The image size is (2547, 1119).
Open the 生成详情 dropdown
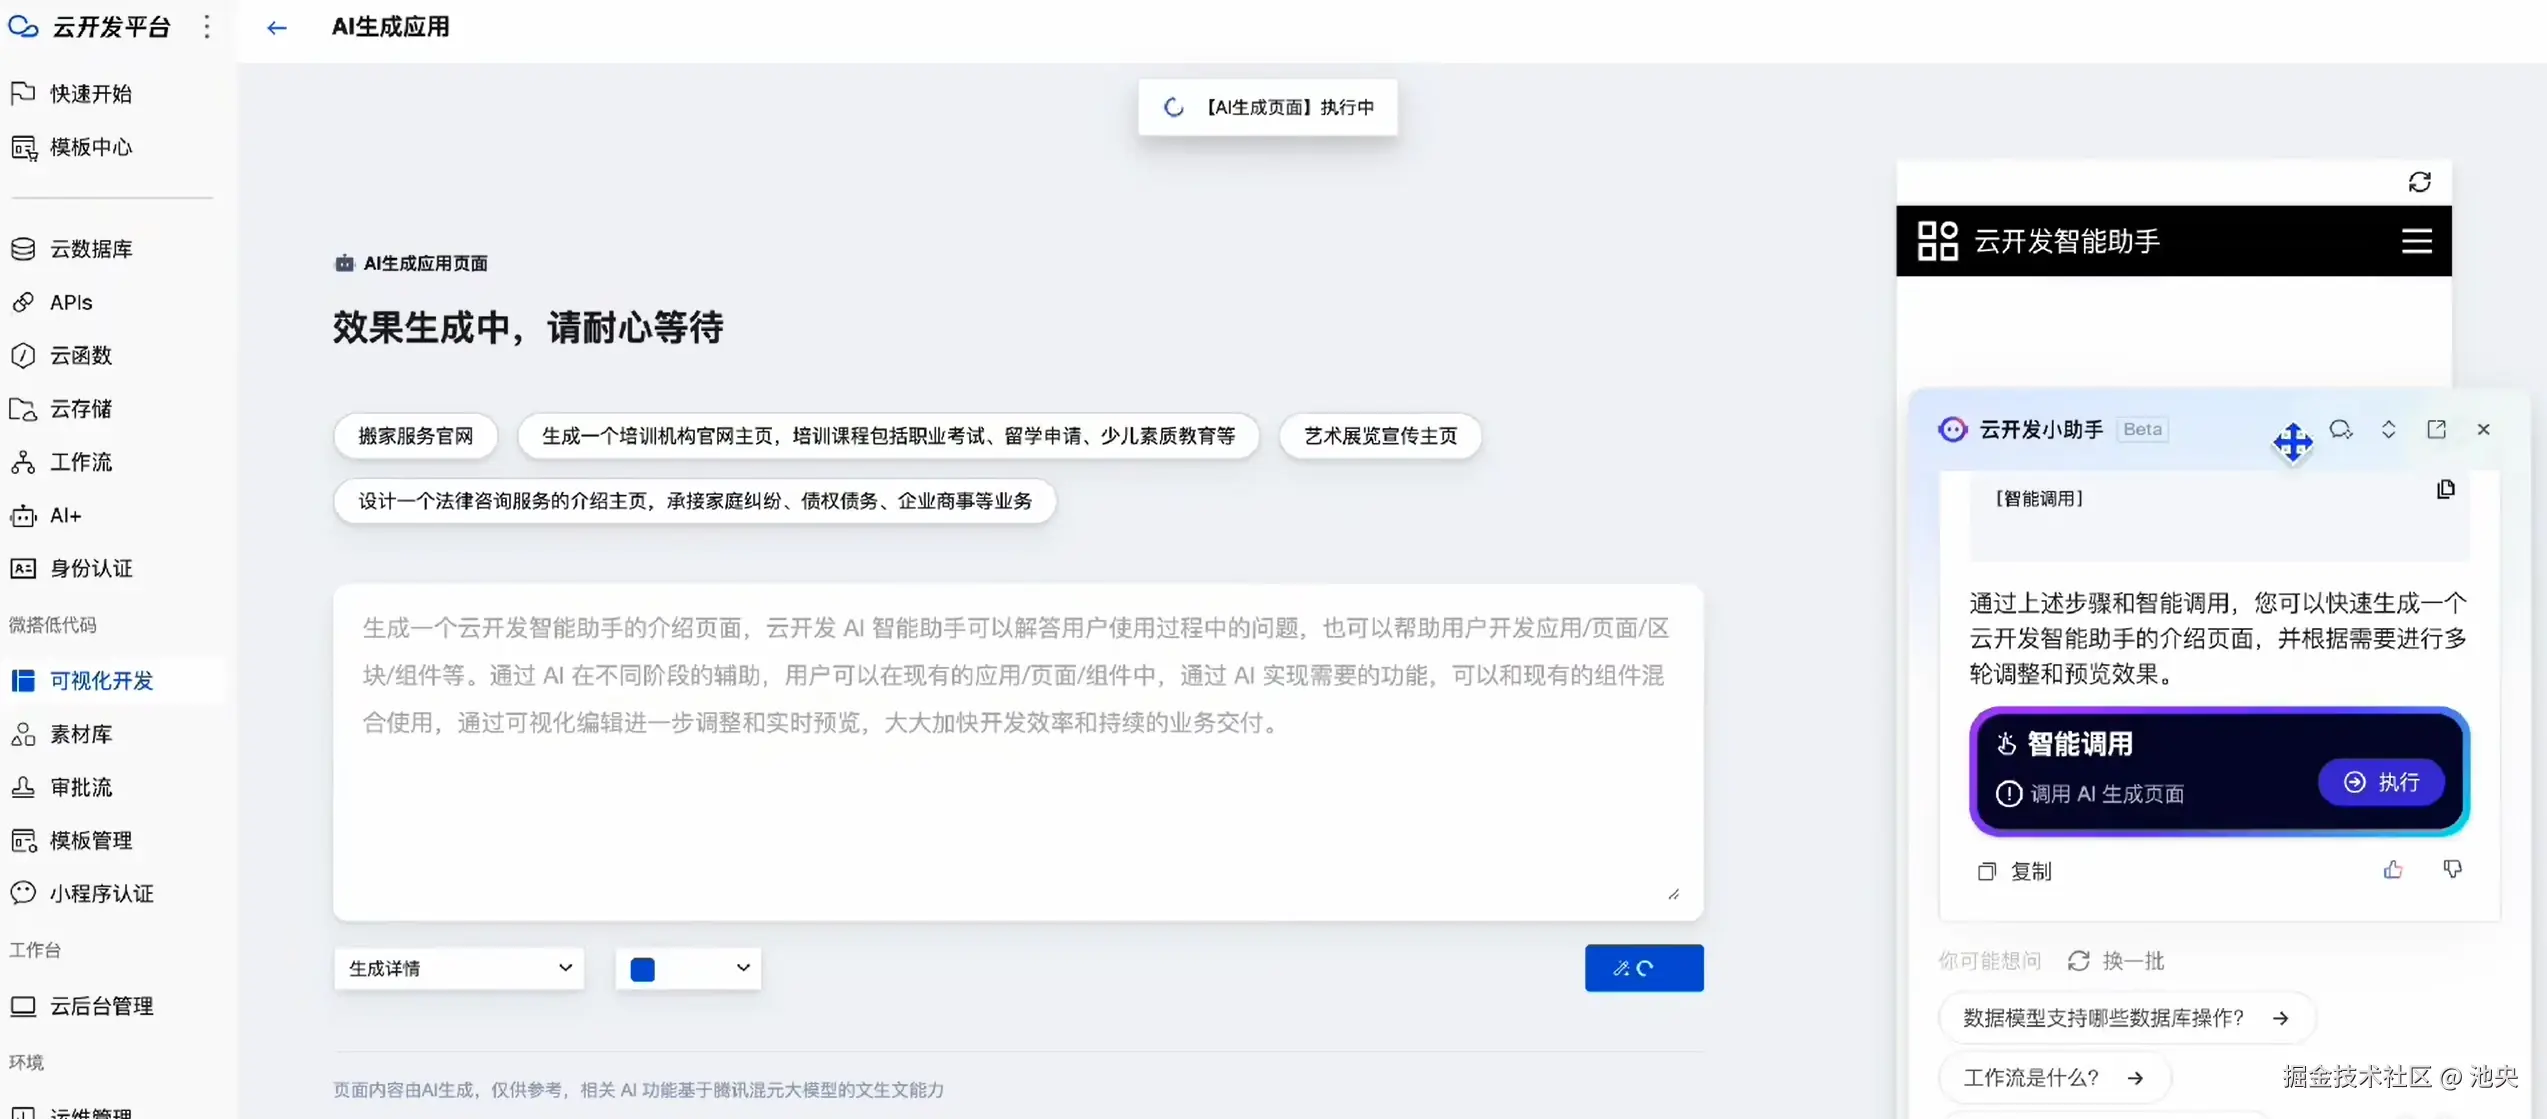pyautogui.click(x=459, y=968)
